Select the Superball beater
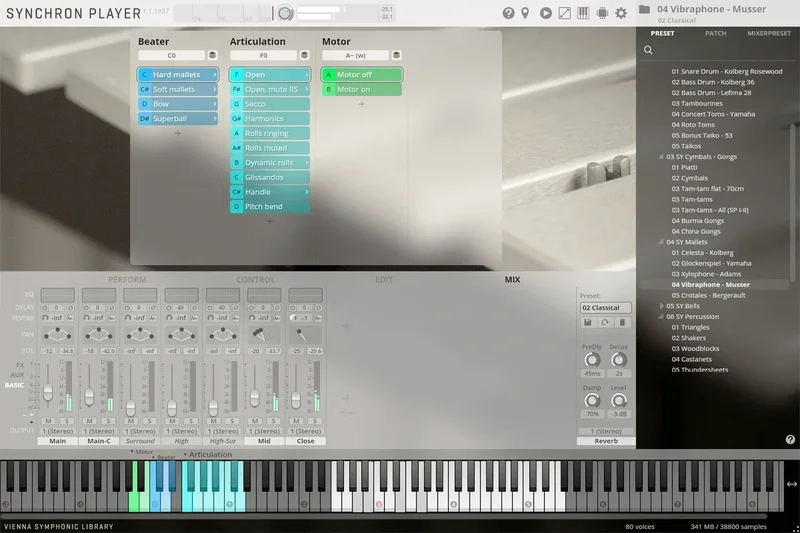 (x=178, y=119)
